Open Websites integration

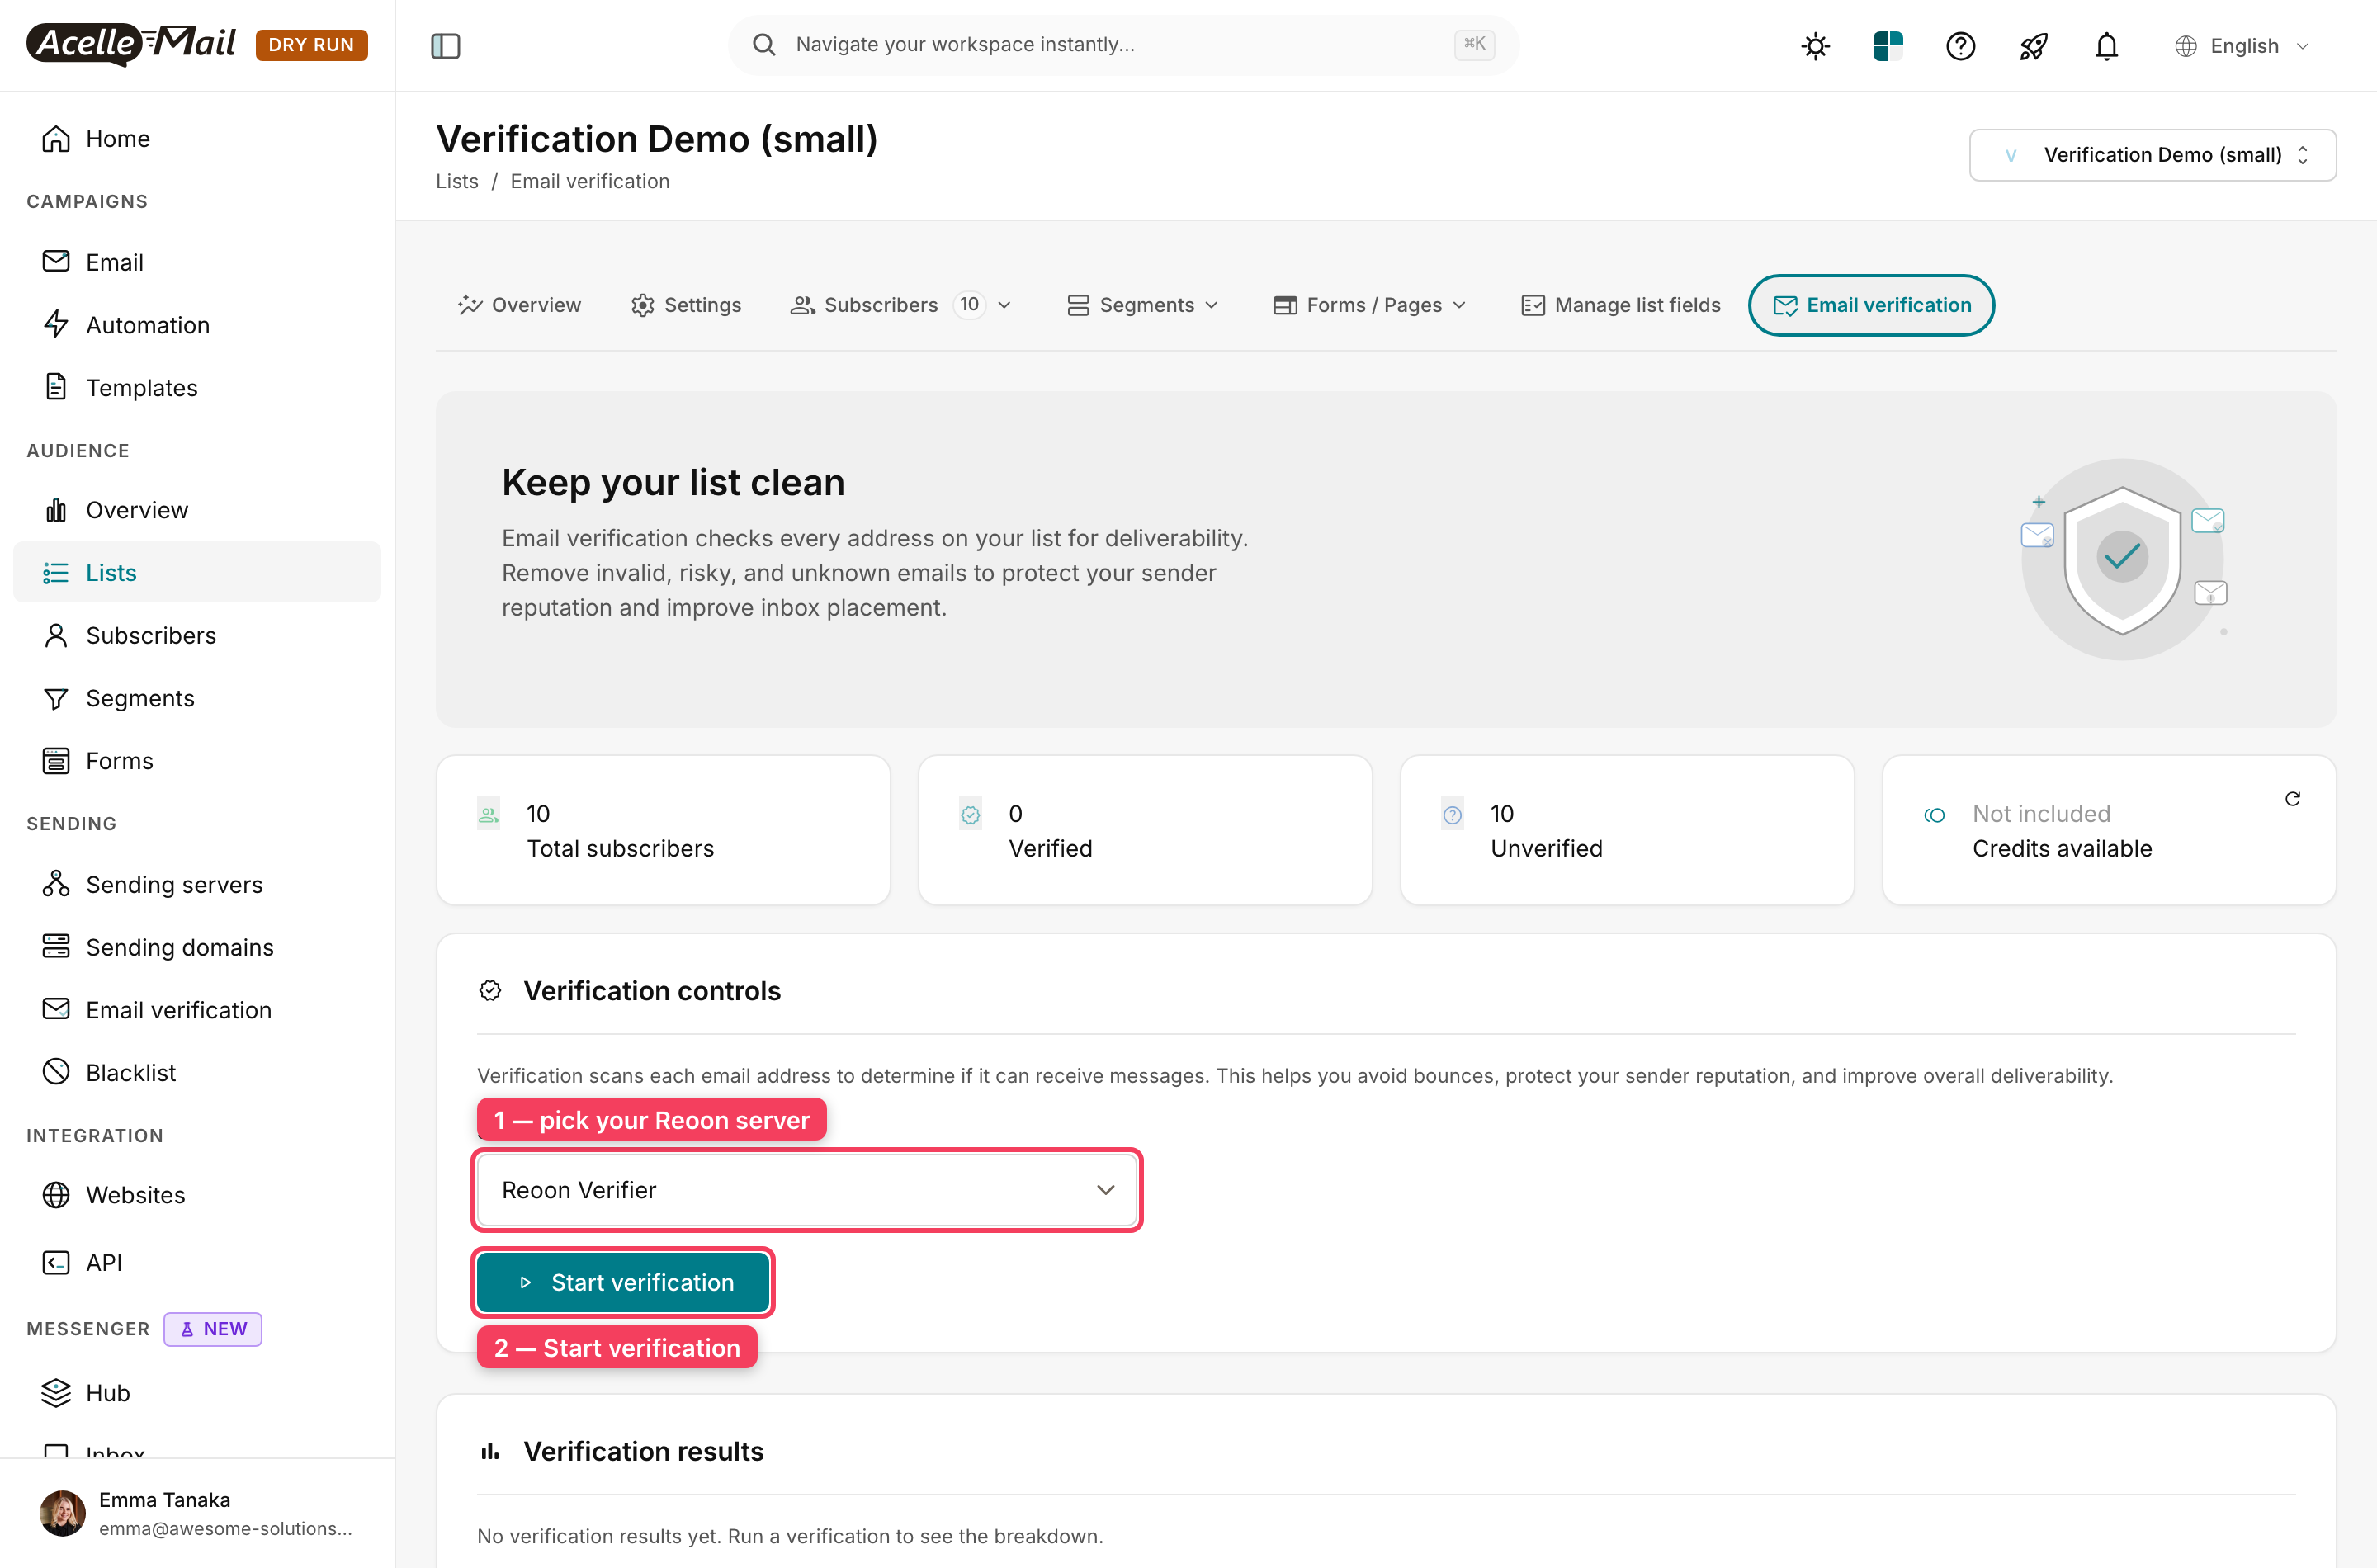[x=197, y=1195]
